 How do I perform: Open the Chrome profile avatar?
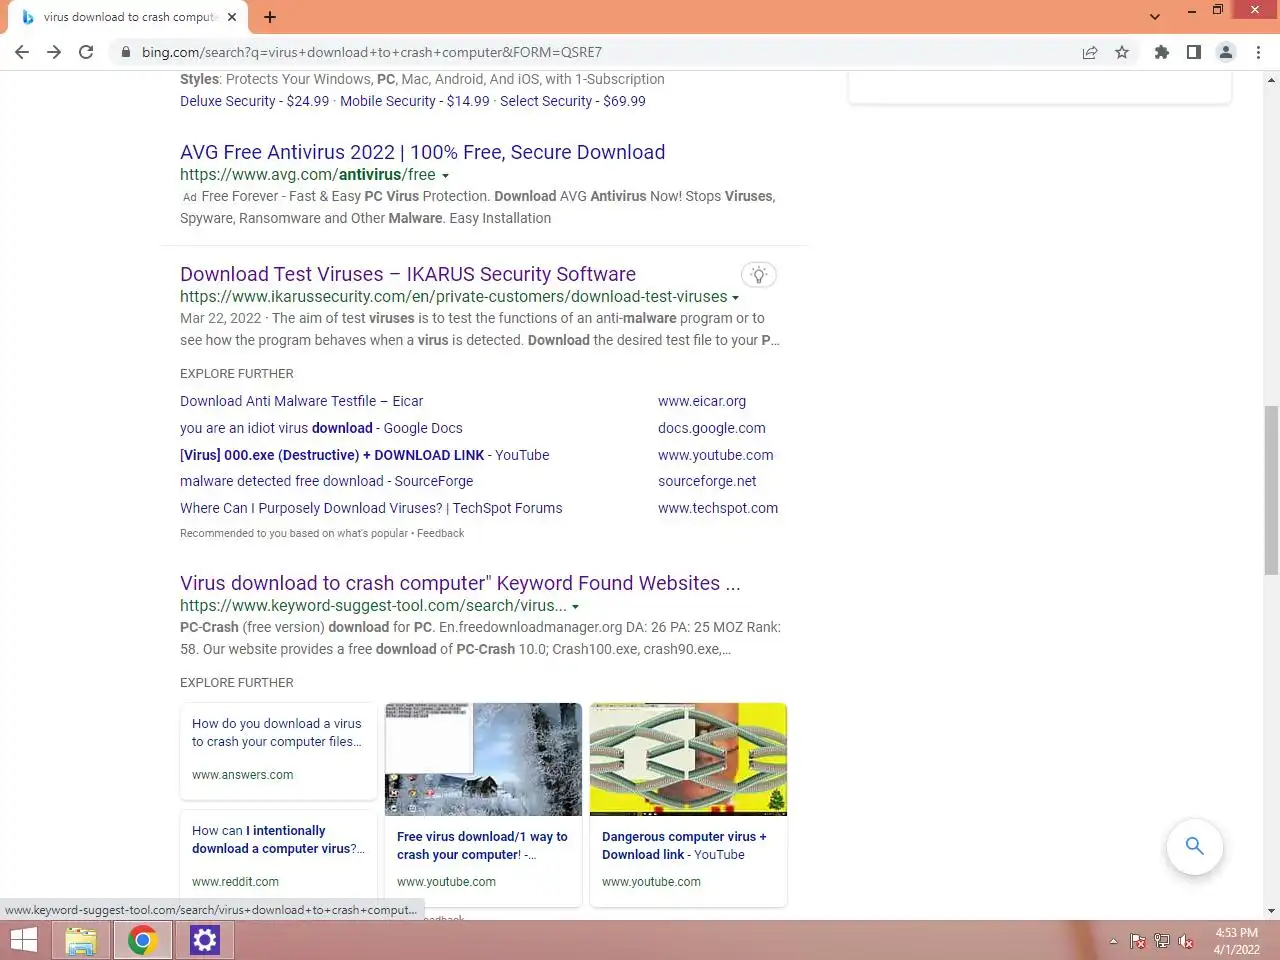1226,52
